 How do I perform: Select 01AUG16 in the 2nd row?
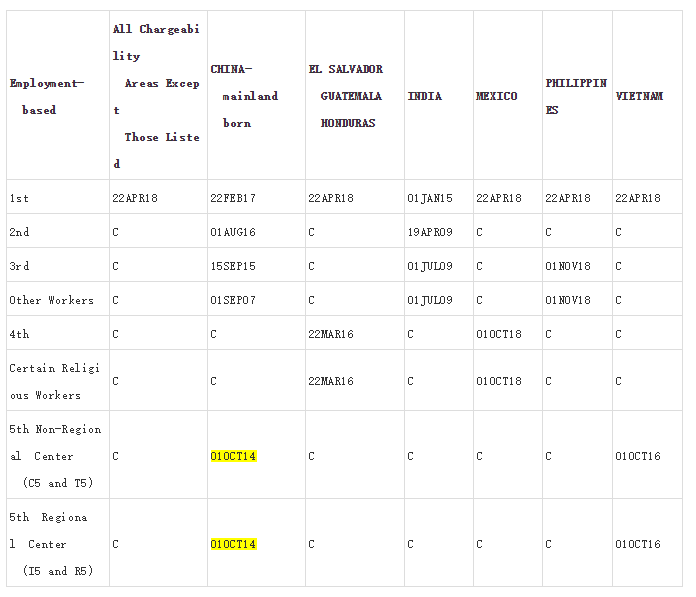(233, 232)
